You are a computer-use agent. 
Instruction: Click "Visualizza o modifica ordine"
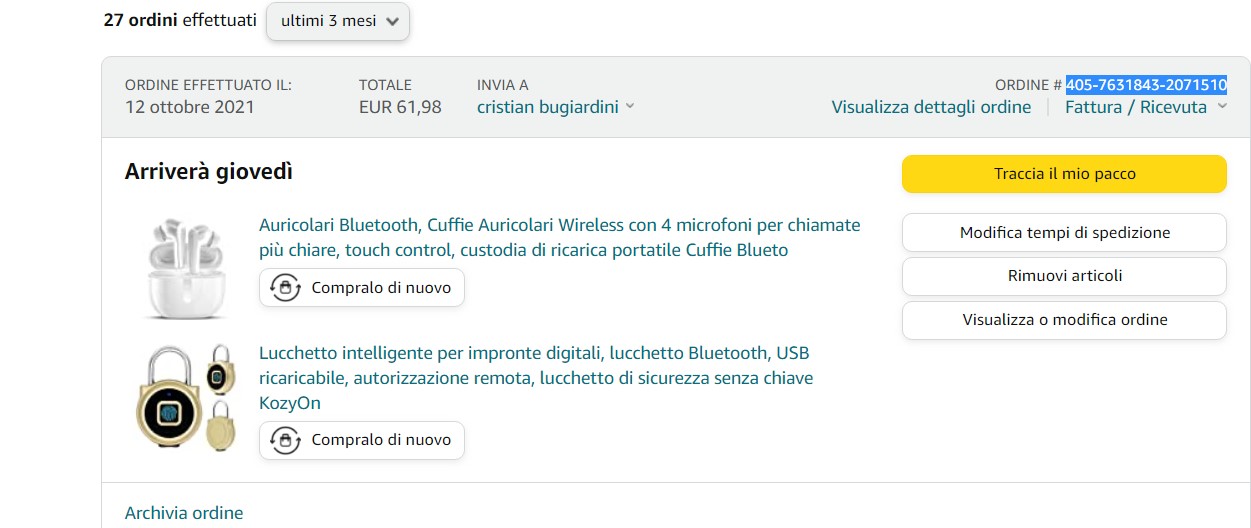point(1064,320)
